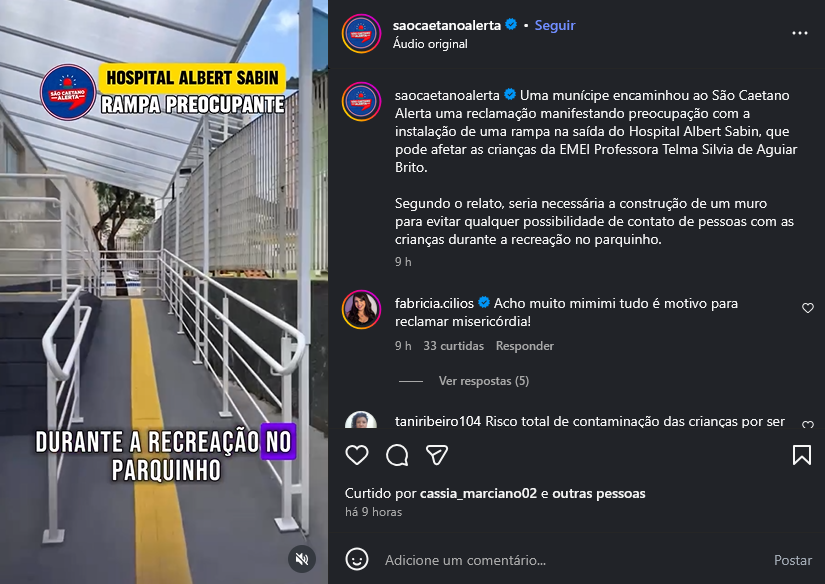This screenshot has height=584, width=825.
Task: Save post with bookmark icon
Action: (x=801, y=455)
